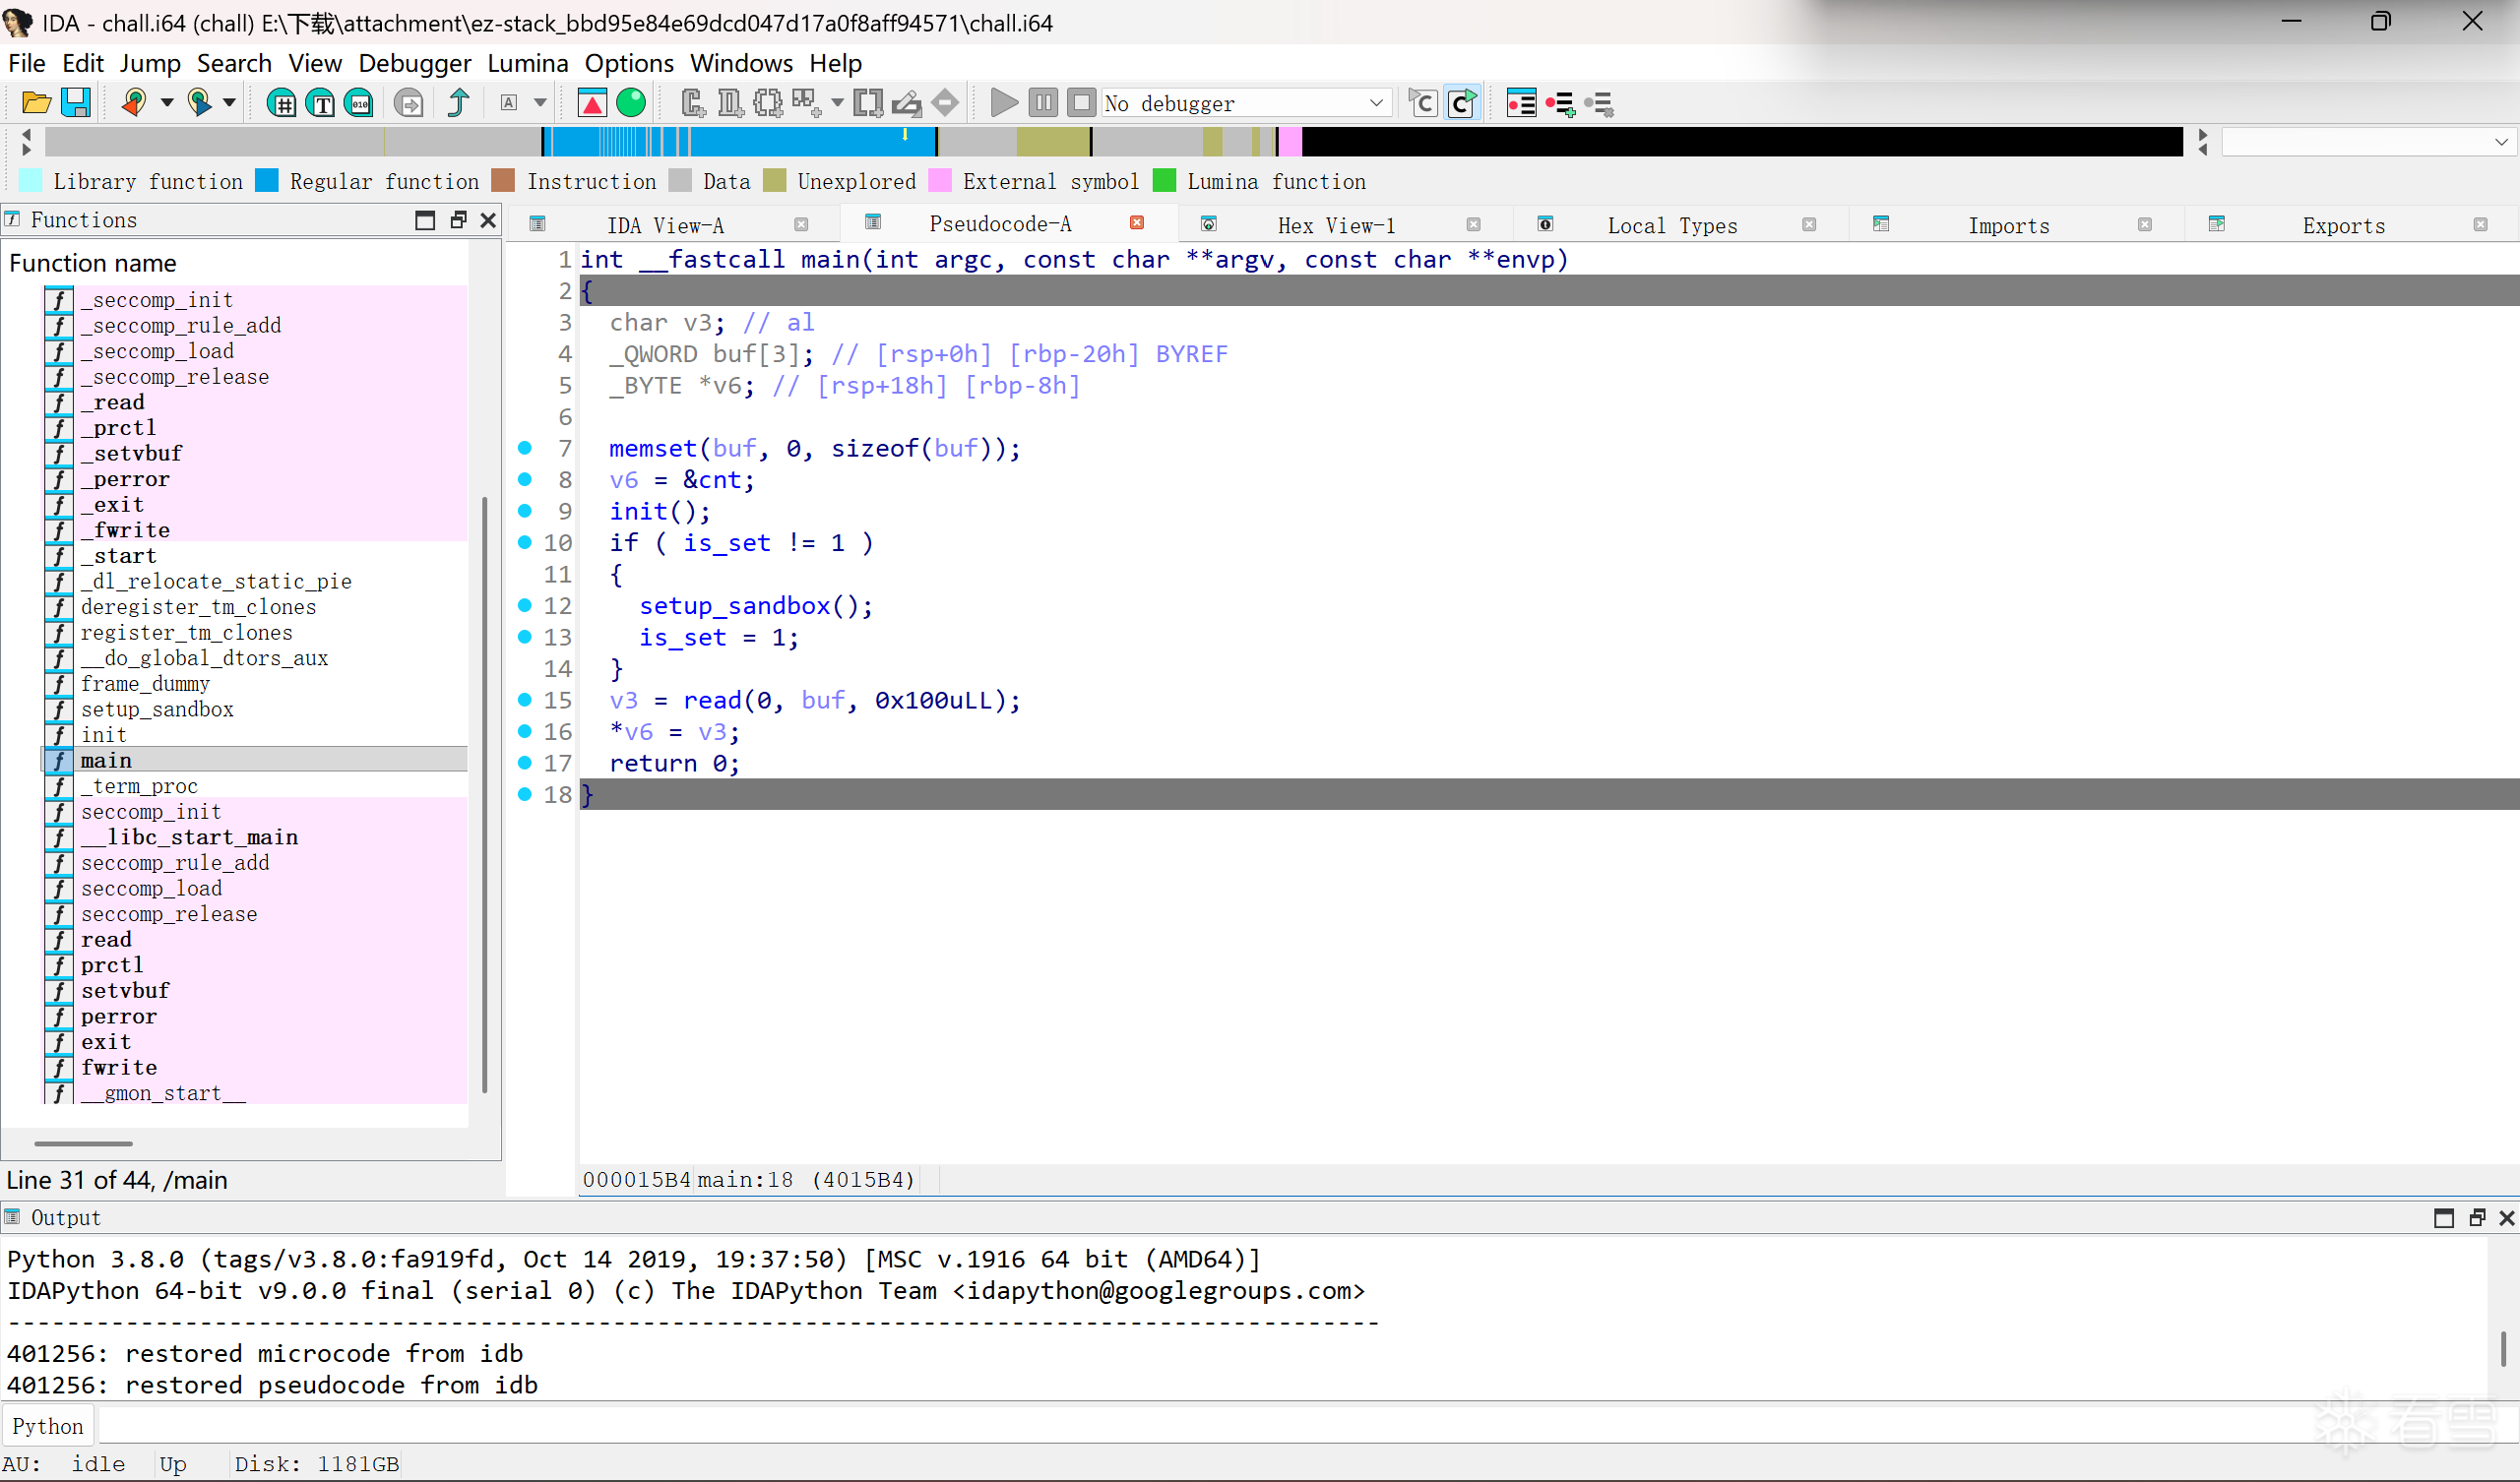Screen dimensions: 2520x1482
Task: Click the teal up-arrow toolbar icon
Action: pos(458,103)
